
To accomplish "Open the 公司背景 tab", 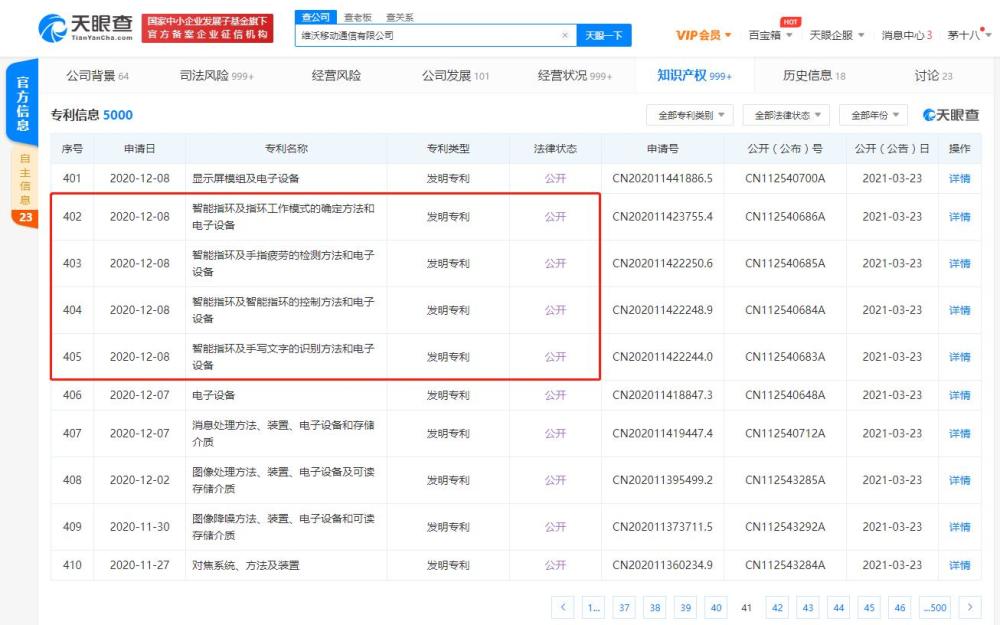I will coord(97,76).
